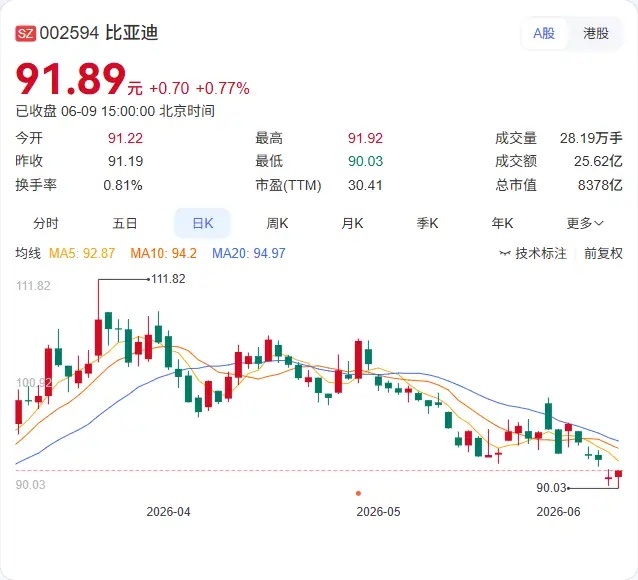Select the 周K chart tab
This screenshot has height=580, width=638.
[x=277, y=223]
